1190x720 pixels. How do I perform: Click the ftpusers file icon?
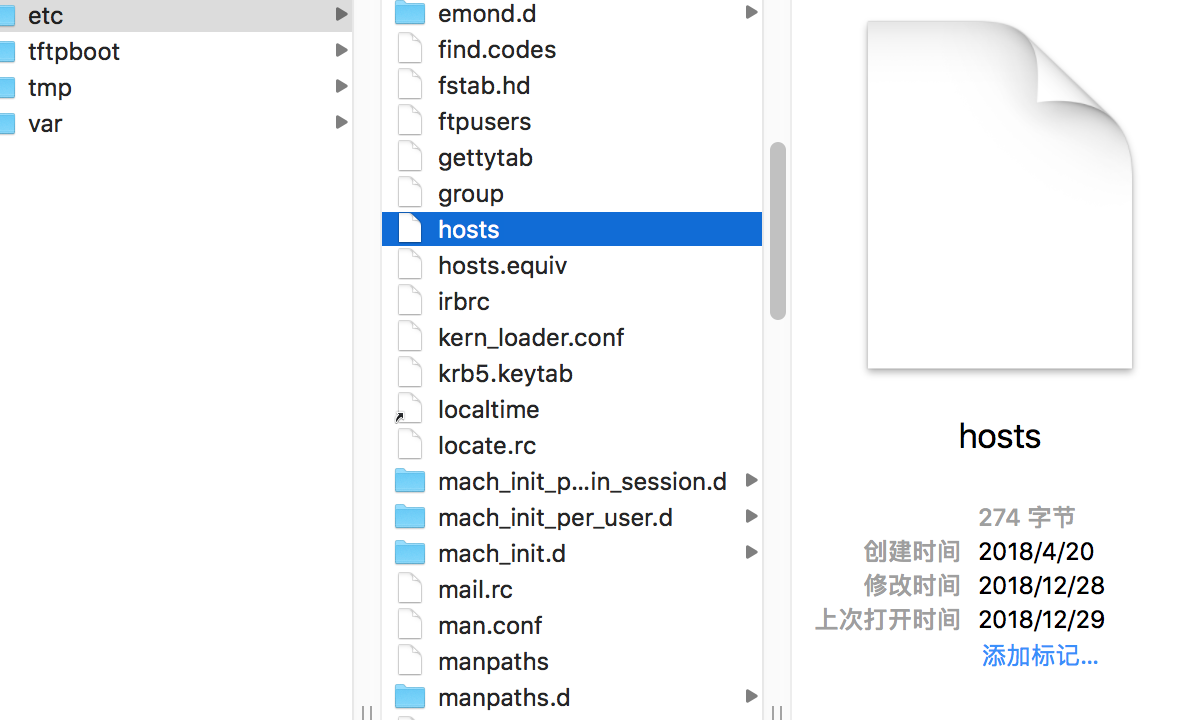(410, 121)
